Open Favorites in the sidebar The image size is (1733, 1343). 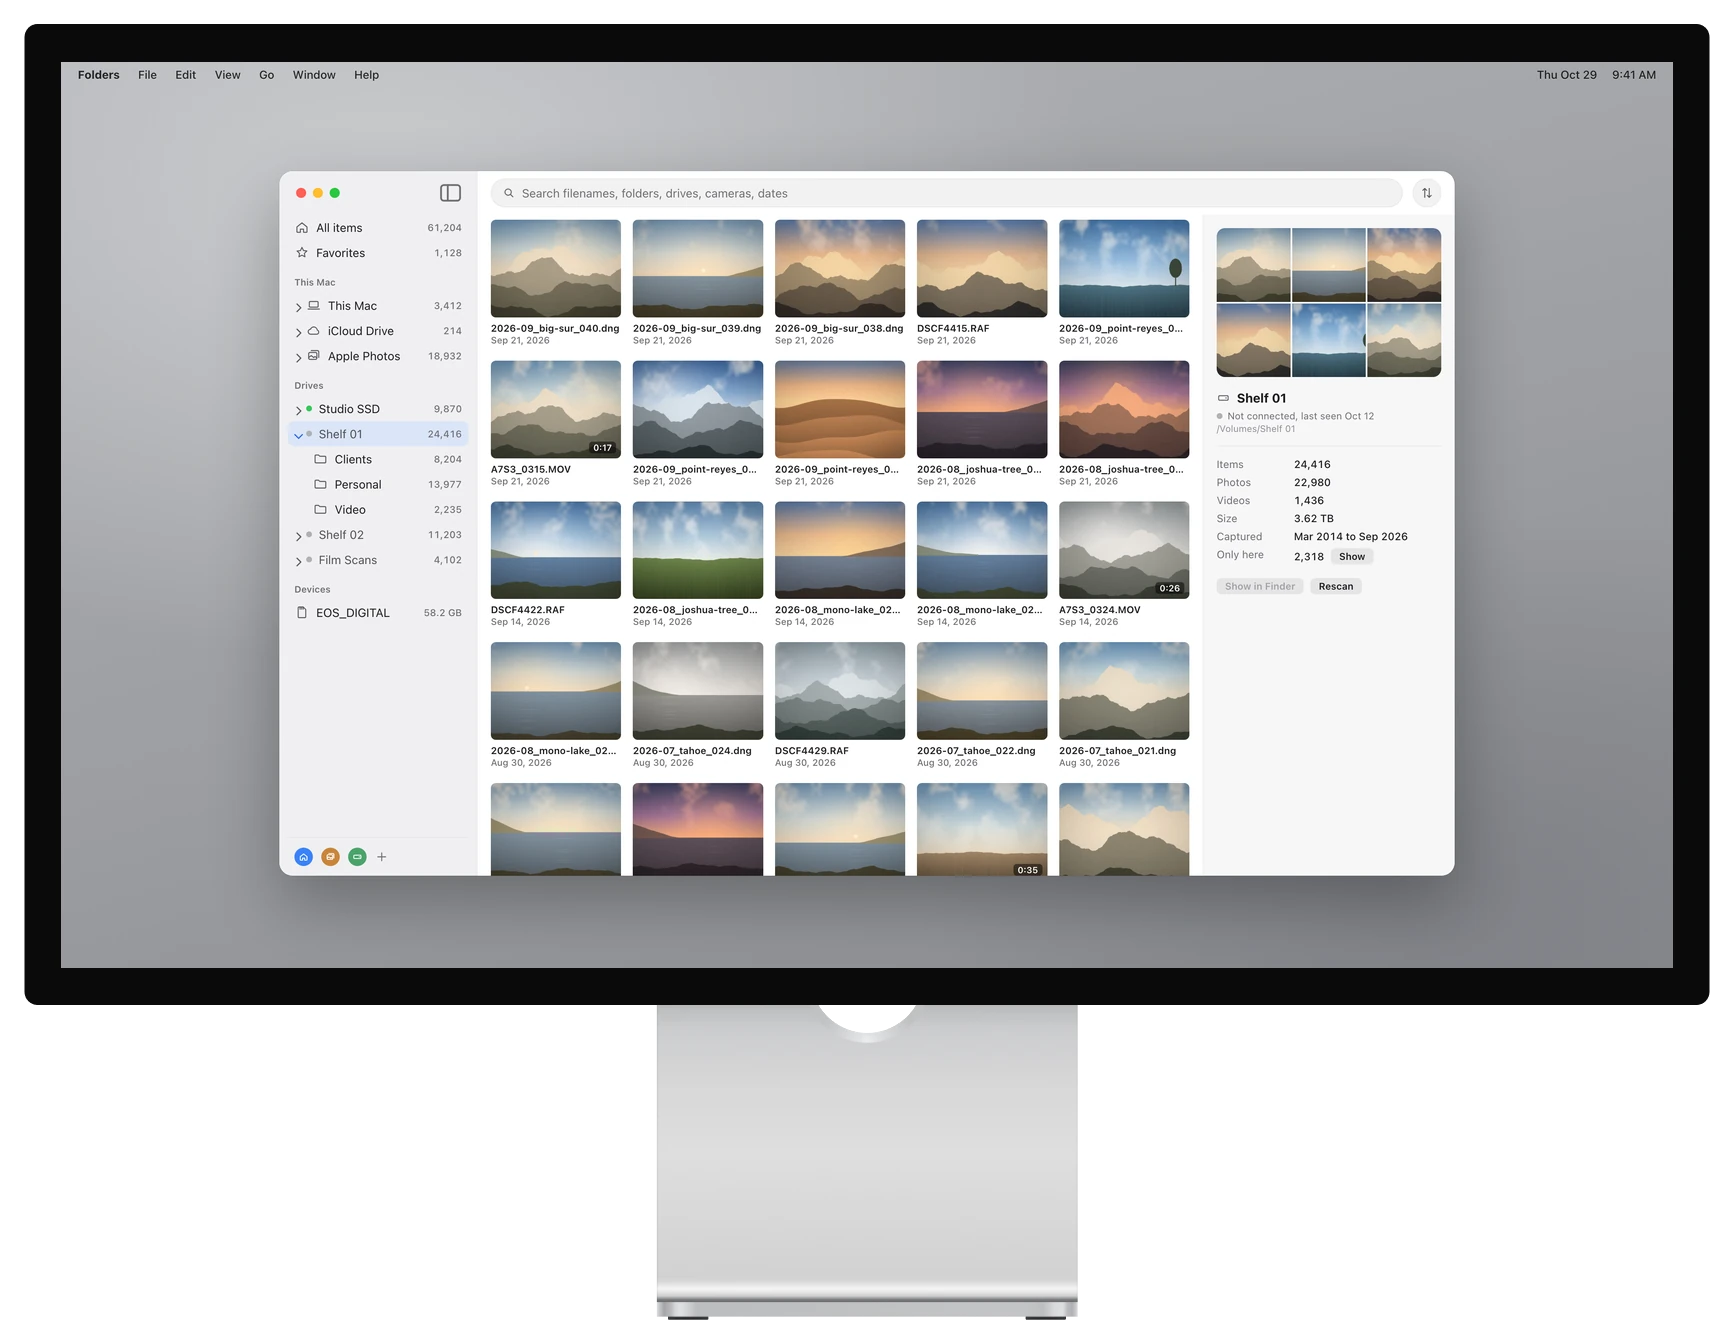tap(378, 253)
